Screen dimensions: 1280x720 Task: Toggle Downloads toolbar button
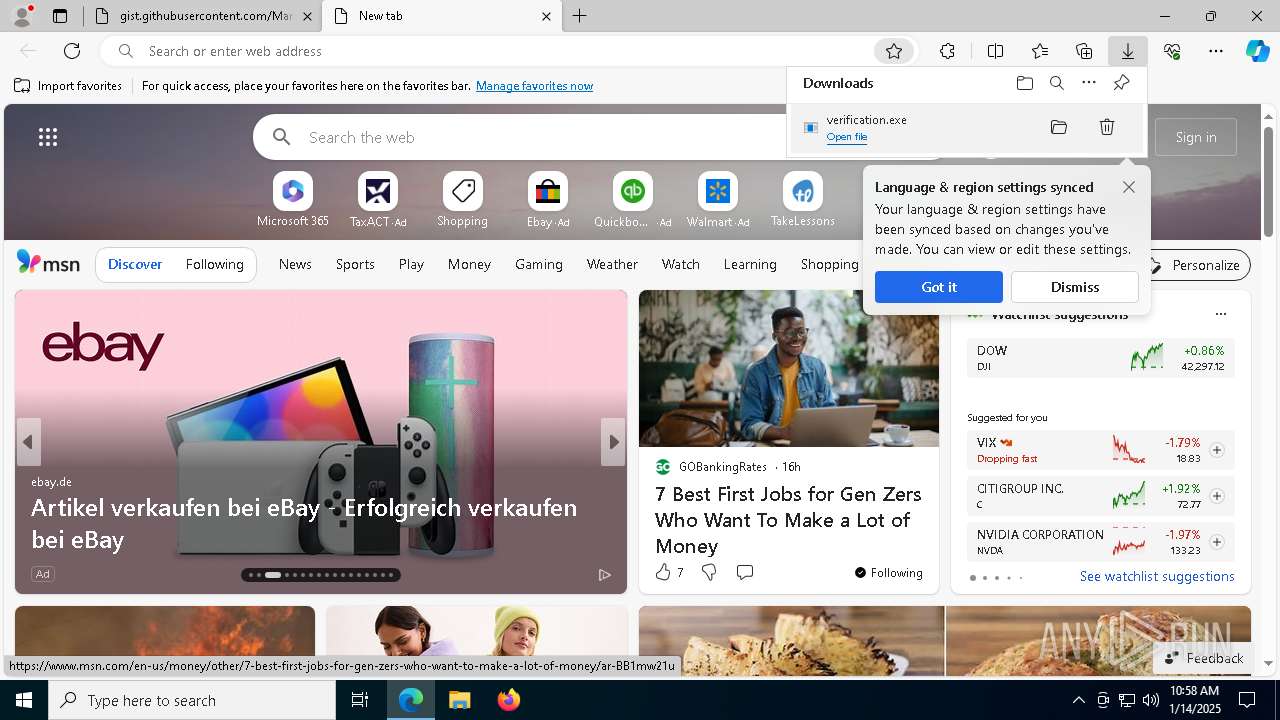pyautogui.click(x=1127, y=51)
